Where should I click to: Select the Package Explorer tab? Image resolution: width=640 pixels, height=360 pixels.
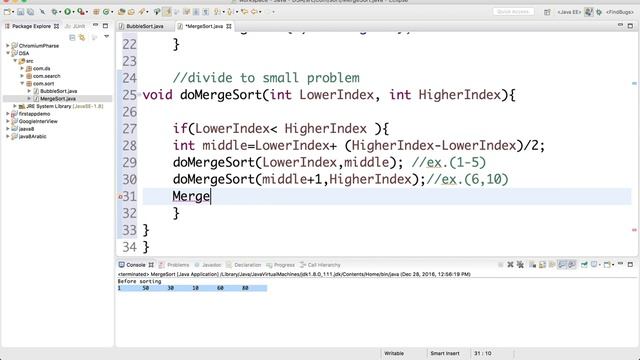click(x=32, y=26)
